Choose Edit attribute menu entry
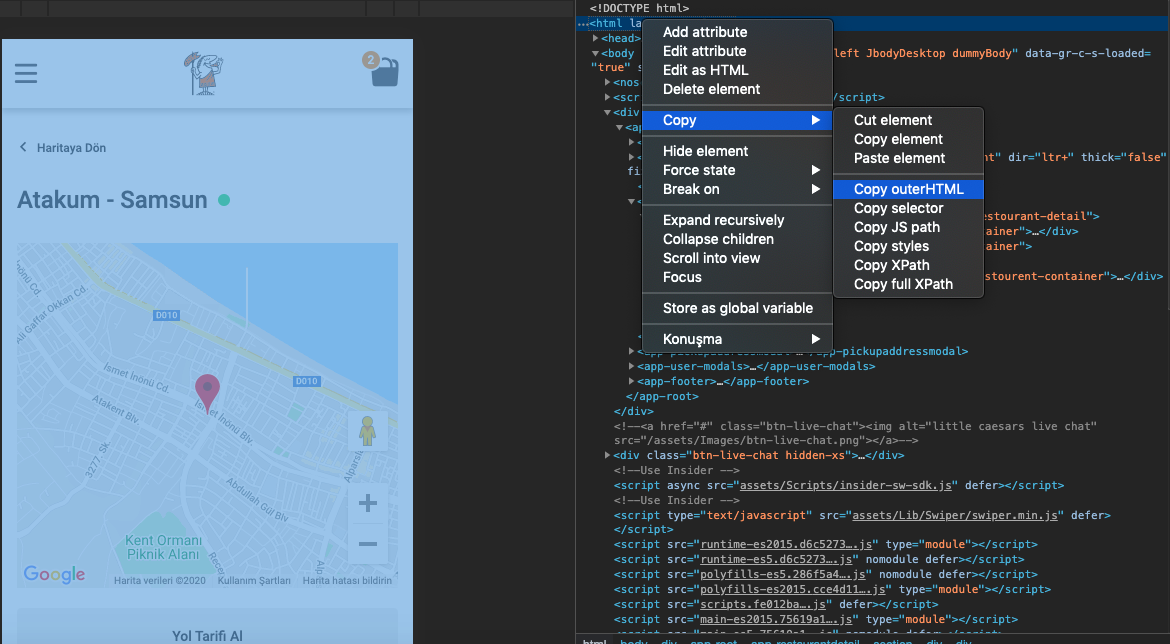1170x644 pixels. click(737, 51)
